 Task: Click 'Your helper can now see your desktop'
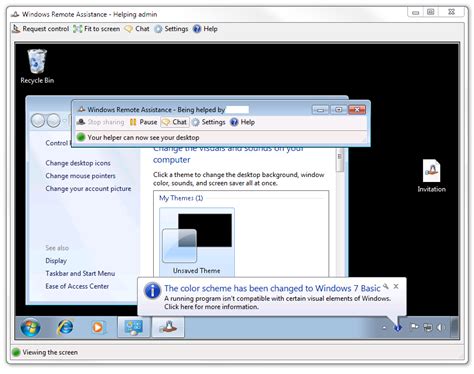coord(143,137)
